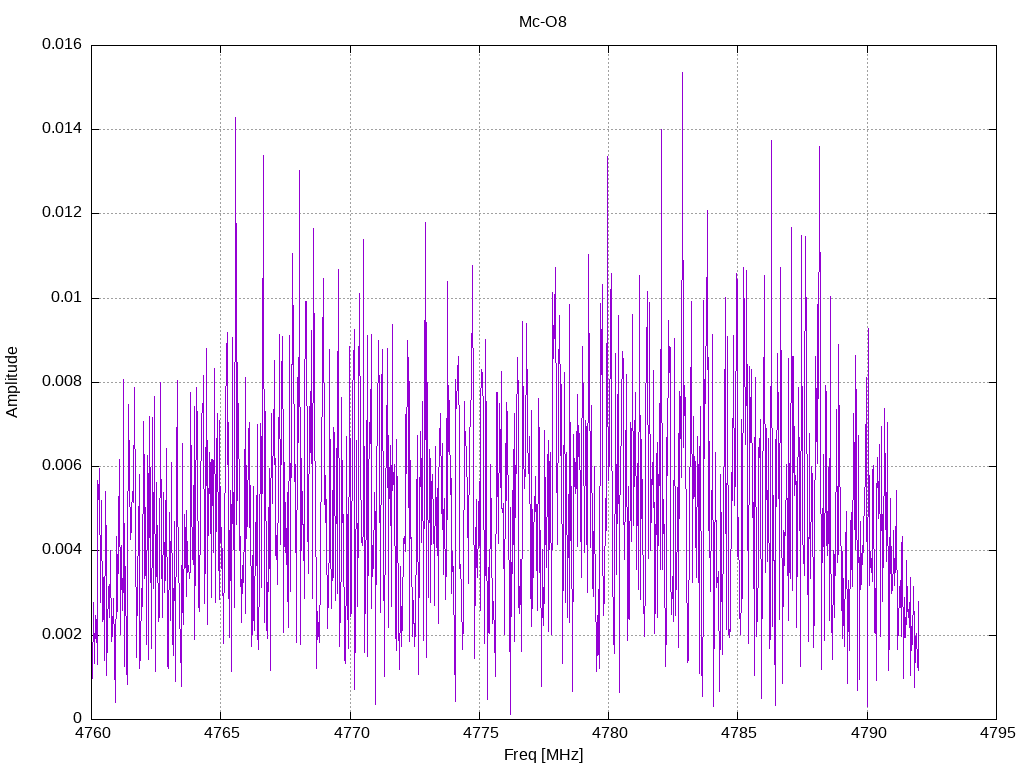Click the 4785 x-axis tick label
This screenshot has height=768, width=1024.
pos(739,733)
